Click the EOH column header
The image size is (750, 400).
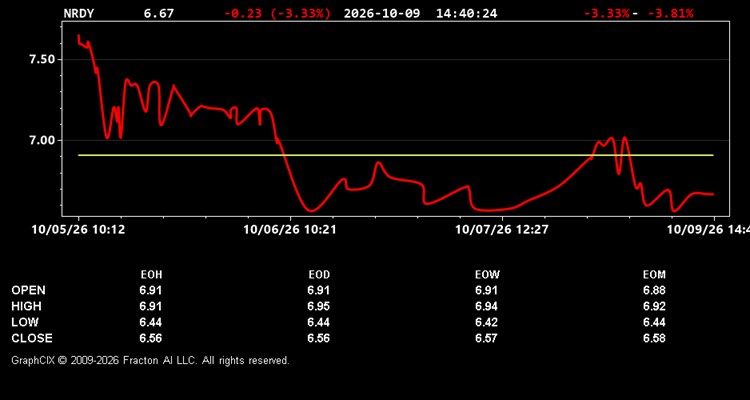151,275
